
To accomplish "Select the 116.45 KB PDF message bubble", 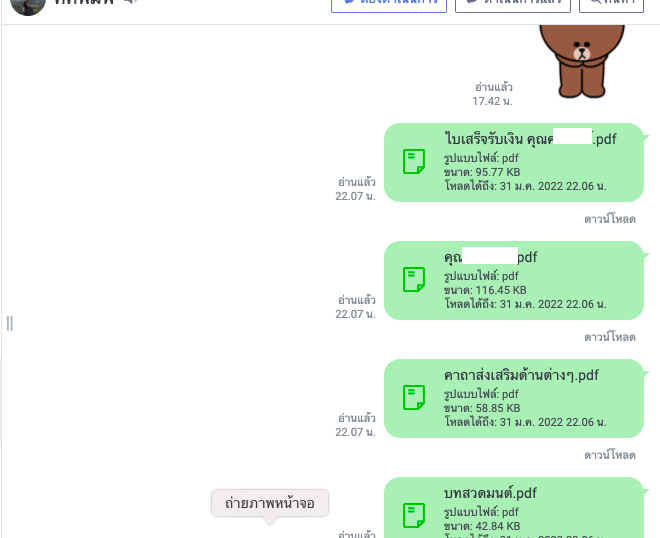I will (514, 280).
